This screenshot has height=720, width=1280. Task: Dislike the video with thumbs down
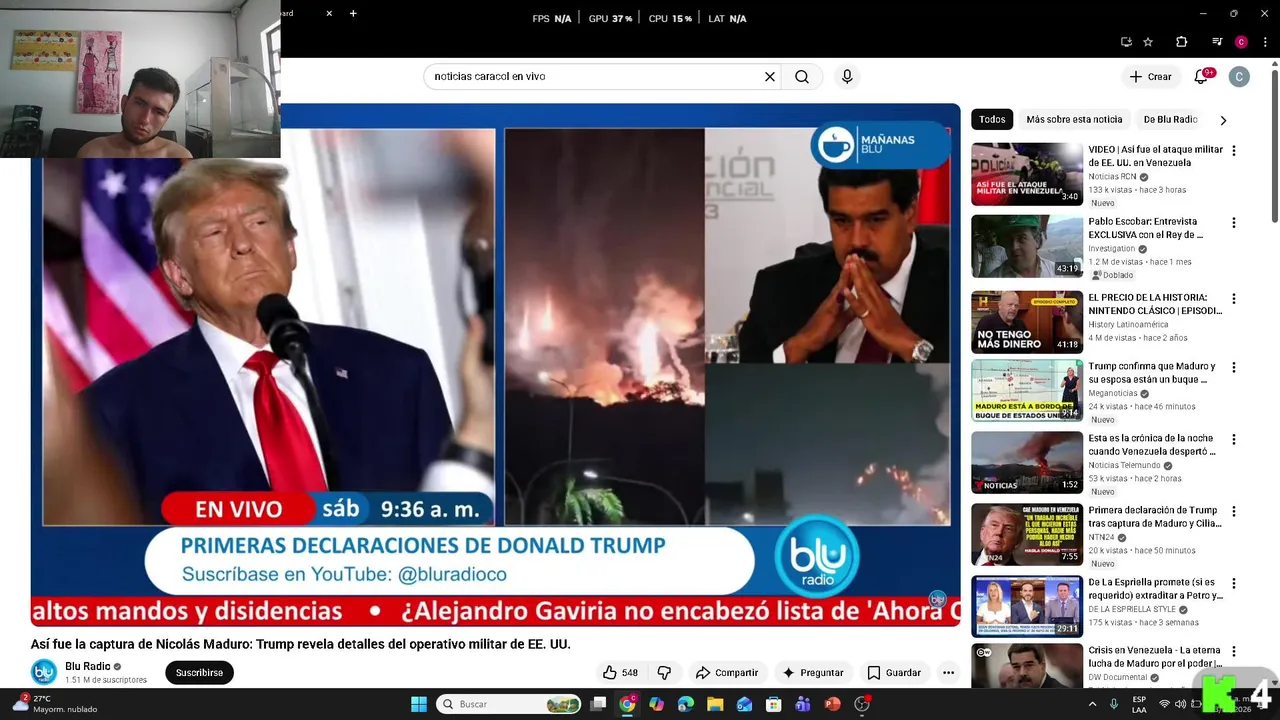click(664, 672)
